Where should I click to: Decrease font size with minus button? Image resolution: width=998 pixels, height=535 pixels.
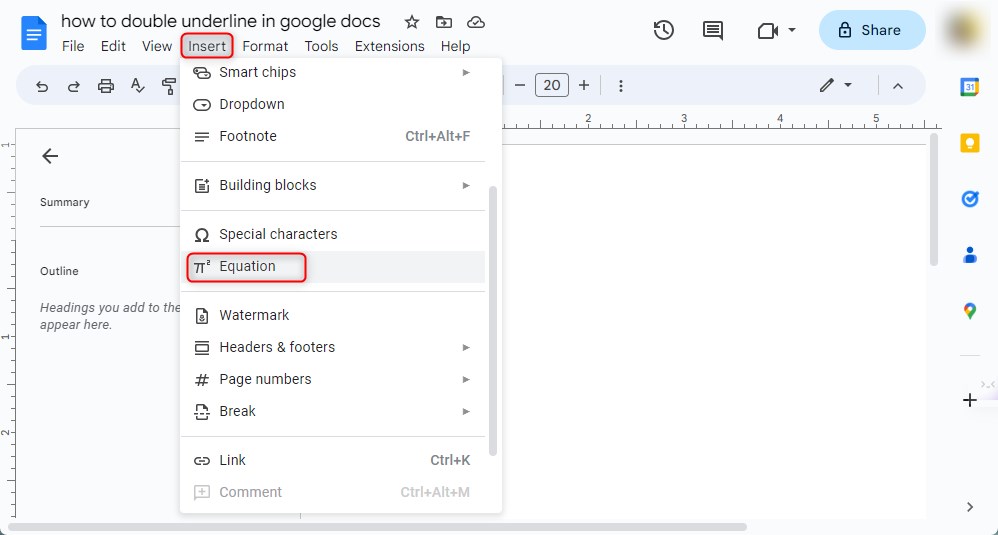(x=519, y=85)
